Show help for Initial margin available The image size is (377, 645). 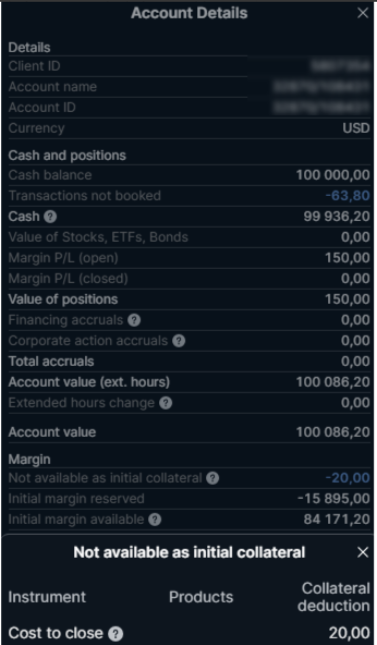coord(155,520)
